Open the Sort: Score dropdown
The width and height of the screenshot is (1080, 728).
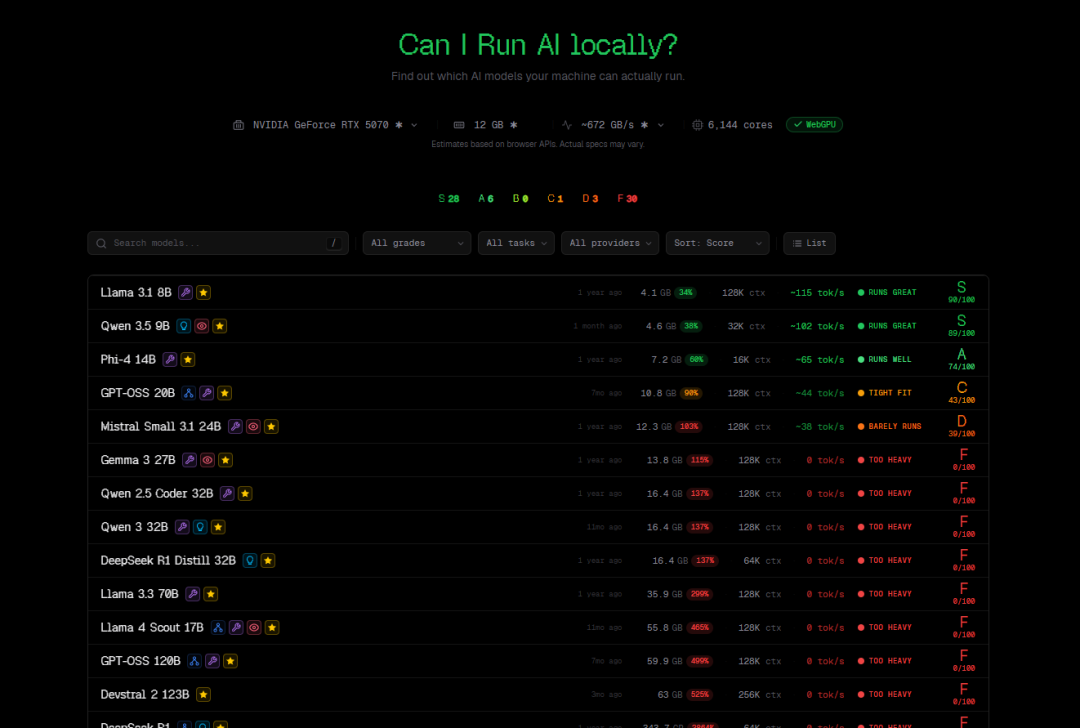(717, 243)
